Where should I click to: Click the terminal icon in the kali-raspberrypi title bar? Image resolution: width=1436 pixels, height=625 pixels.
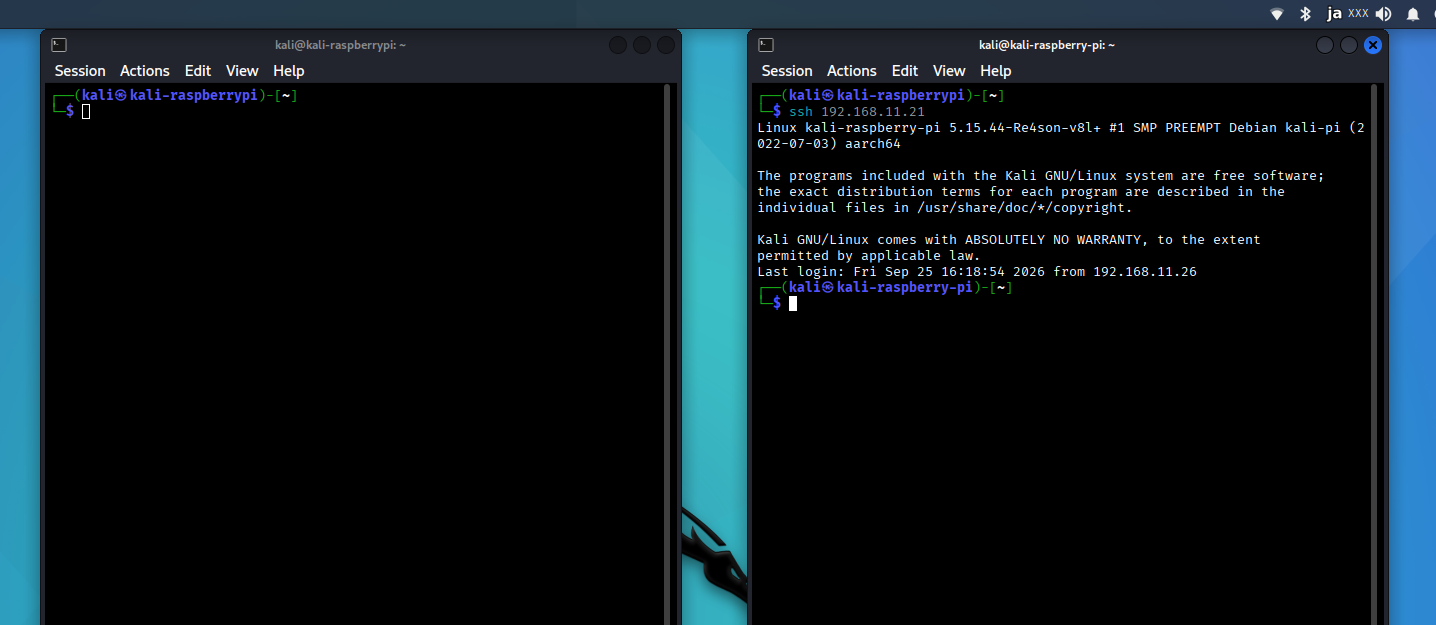[x=59, y=45]
